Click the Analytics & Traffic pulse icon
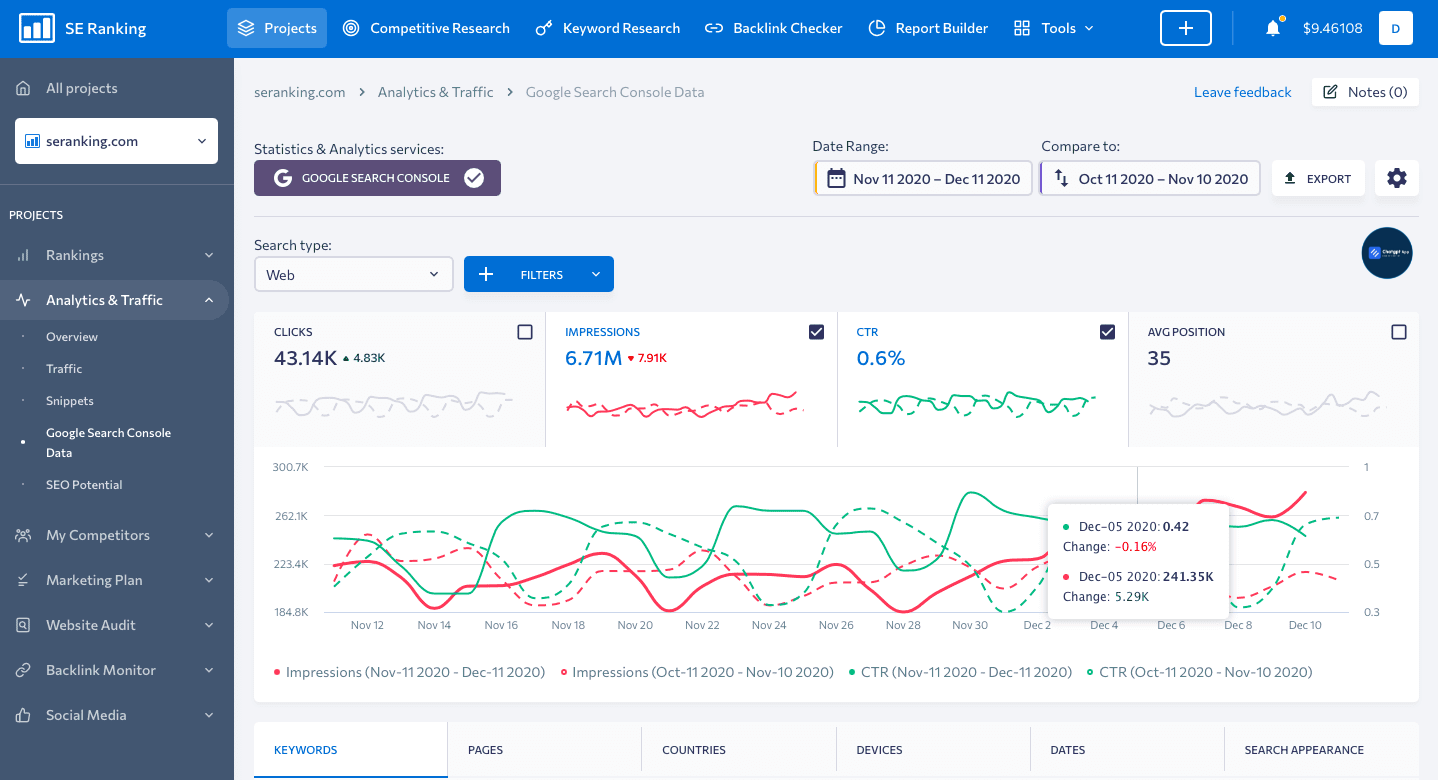This screenshot has width=1438, height=780. point(23,300)
